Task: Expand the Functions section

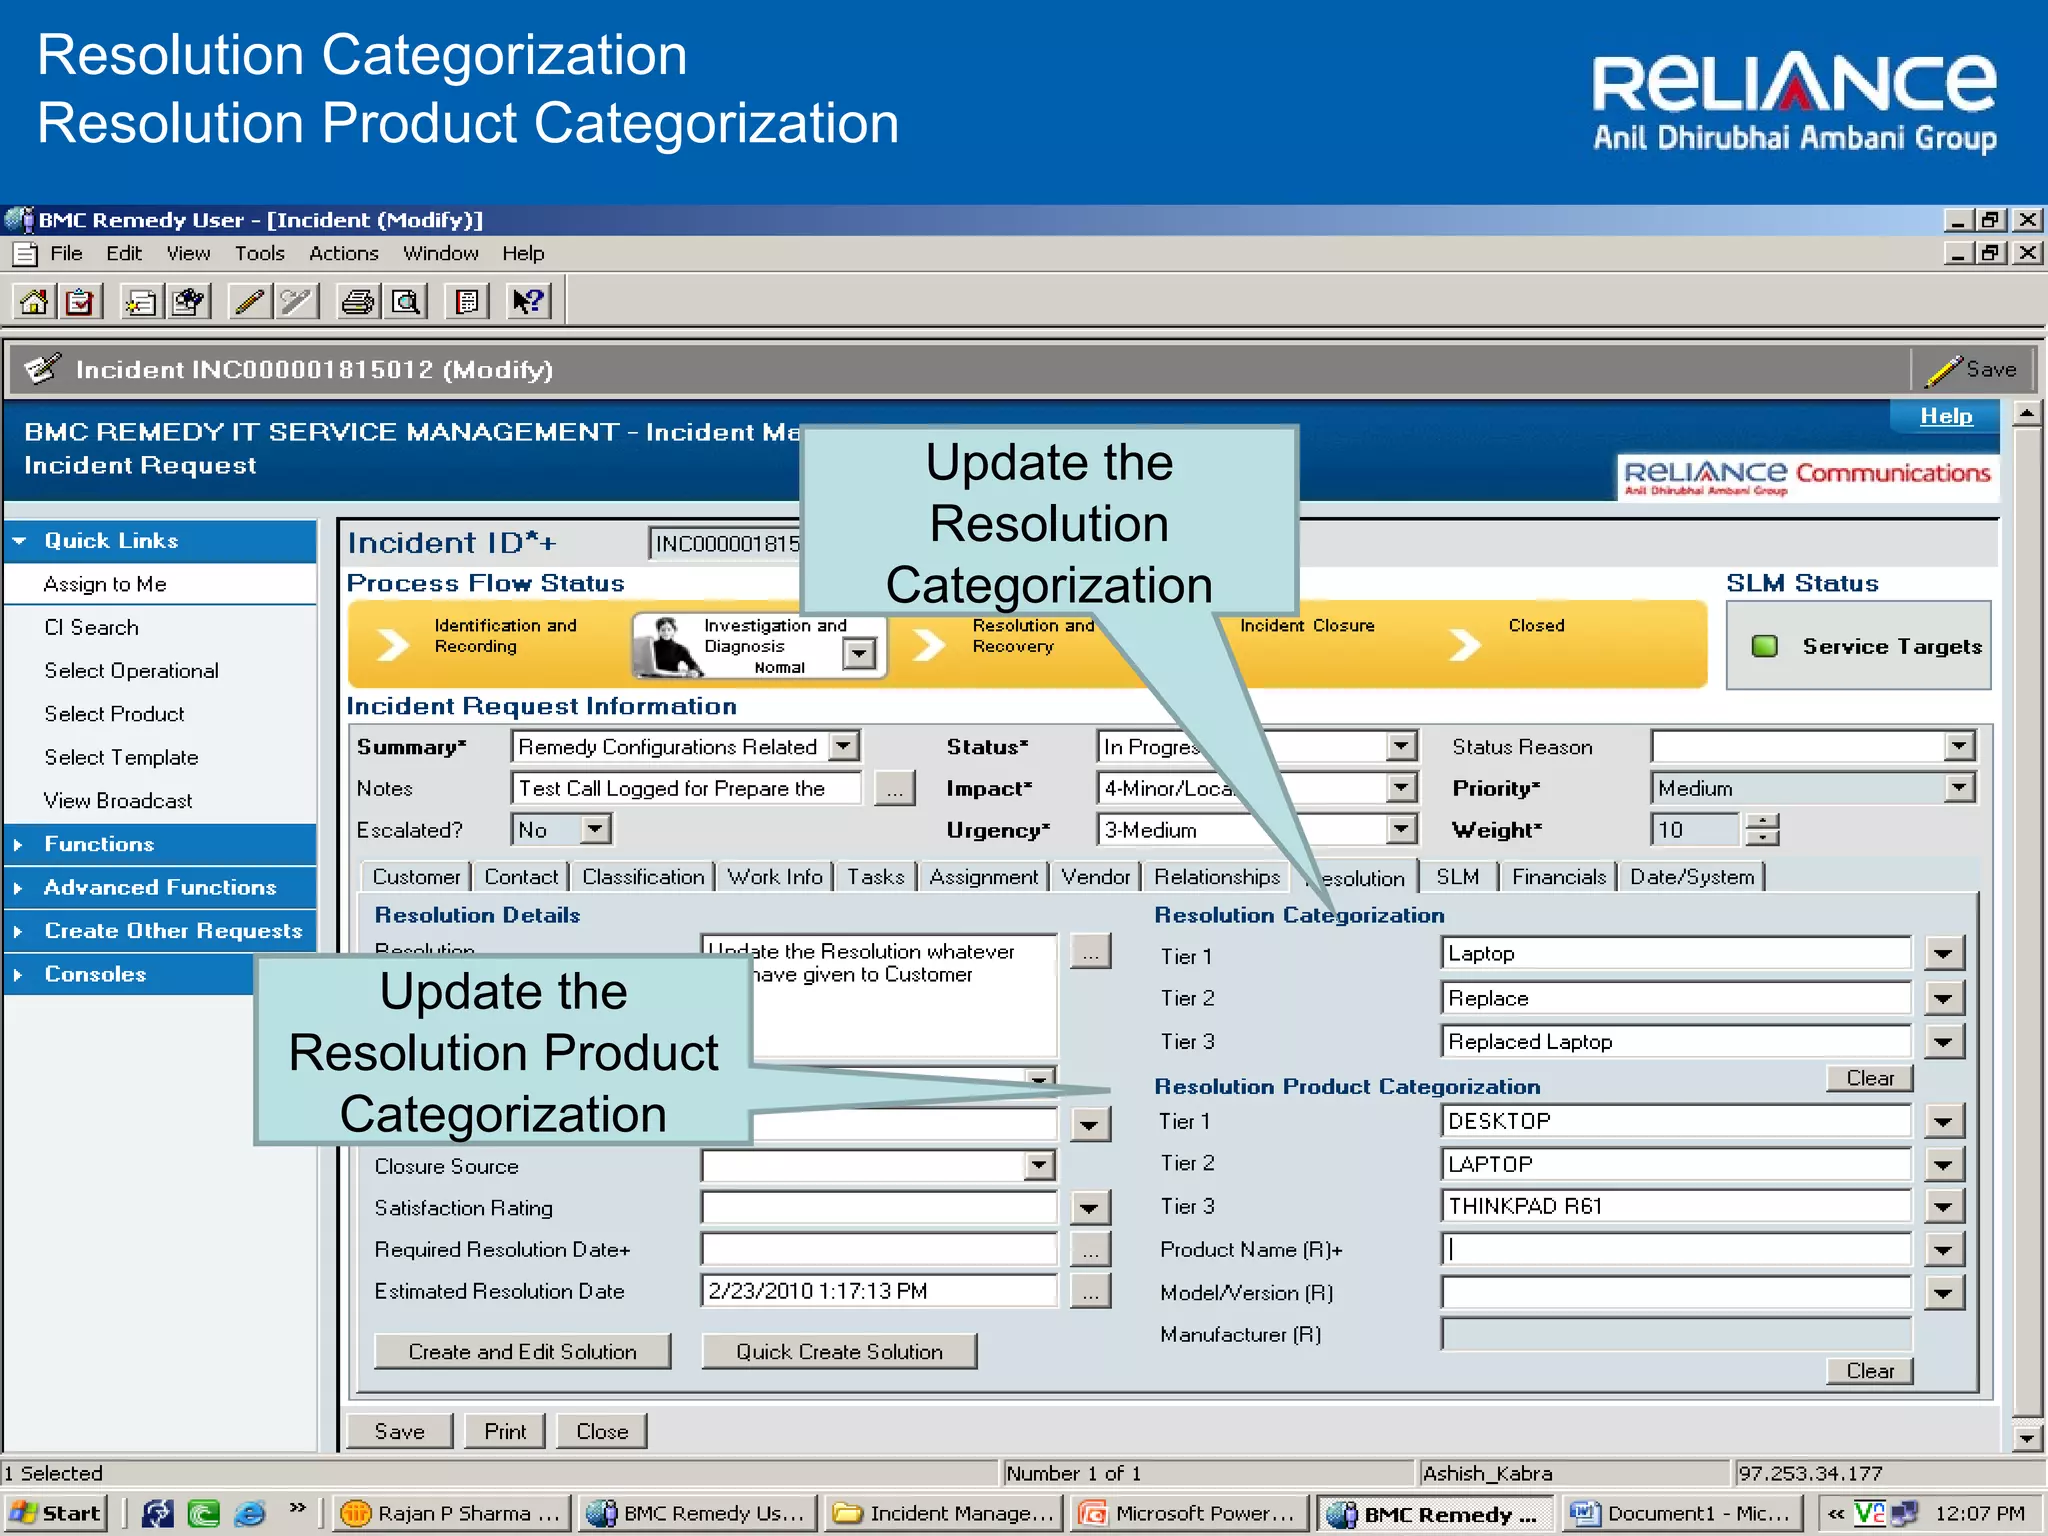Action: click(x=161, y=845)
